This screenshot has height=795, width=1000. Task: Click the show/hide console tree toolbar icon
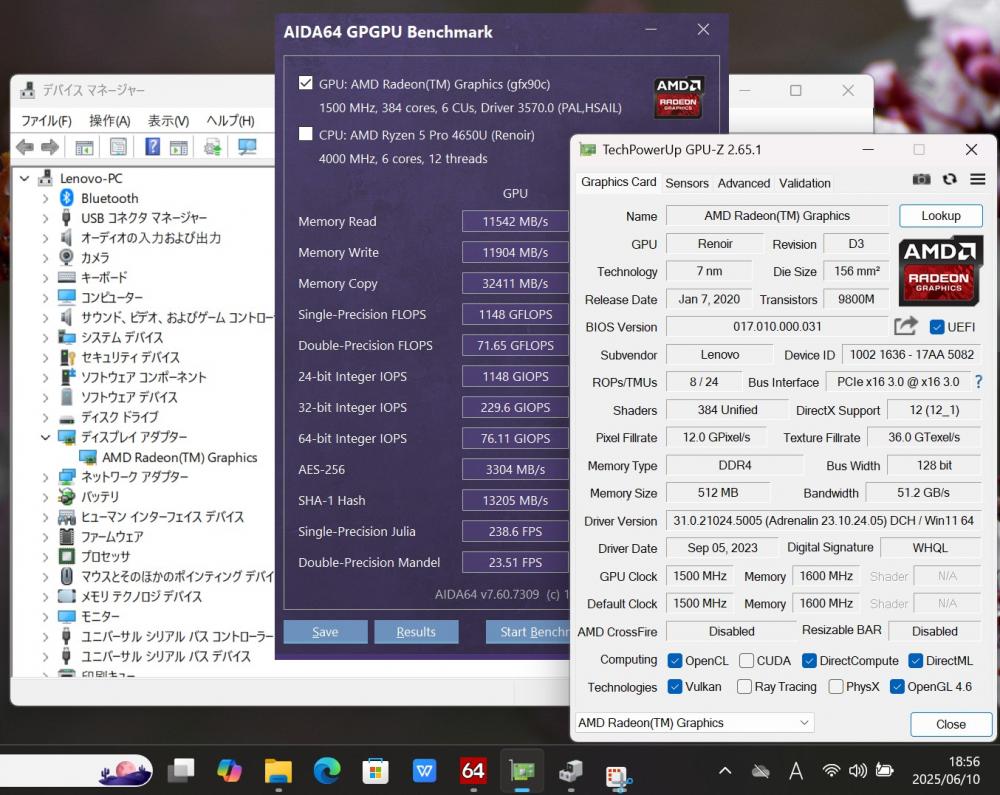84,148
